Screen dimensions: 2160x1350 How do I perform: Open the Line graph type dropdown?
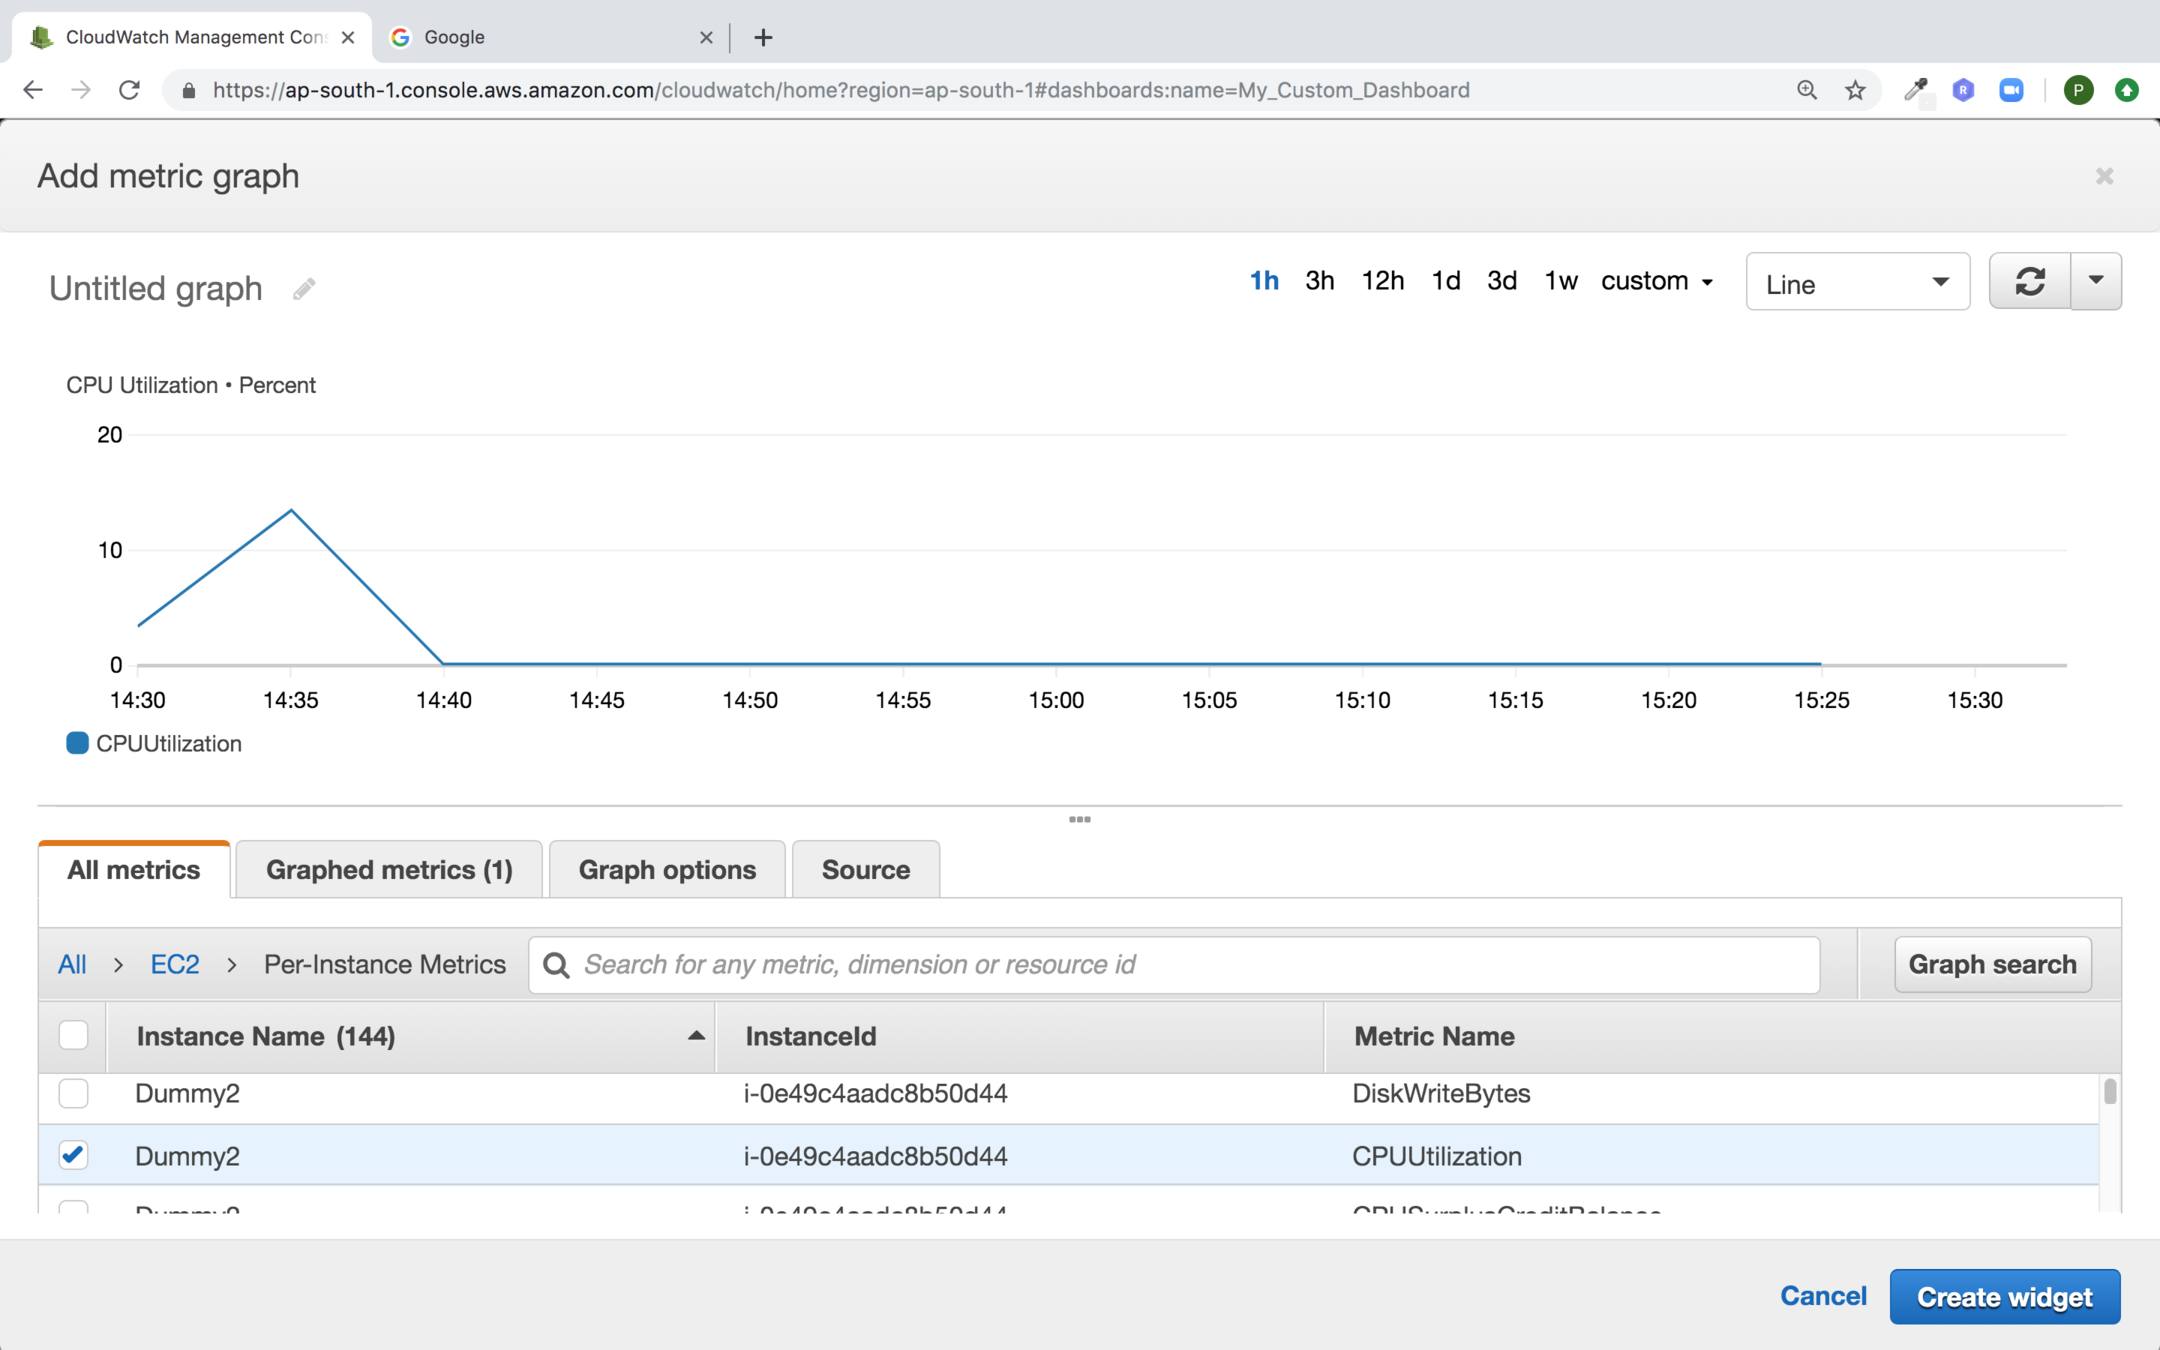click(x=1857, y=283)
